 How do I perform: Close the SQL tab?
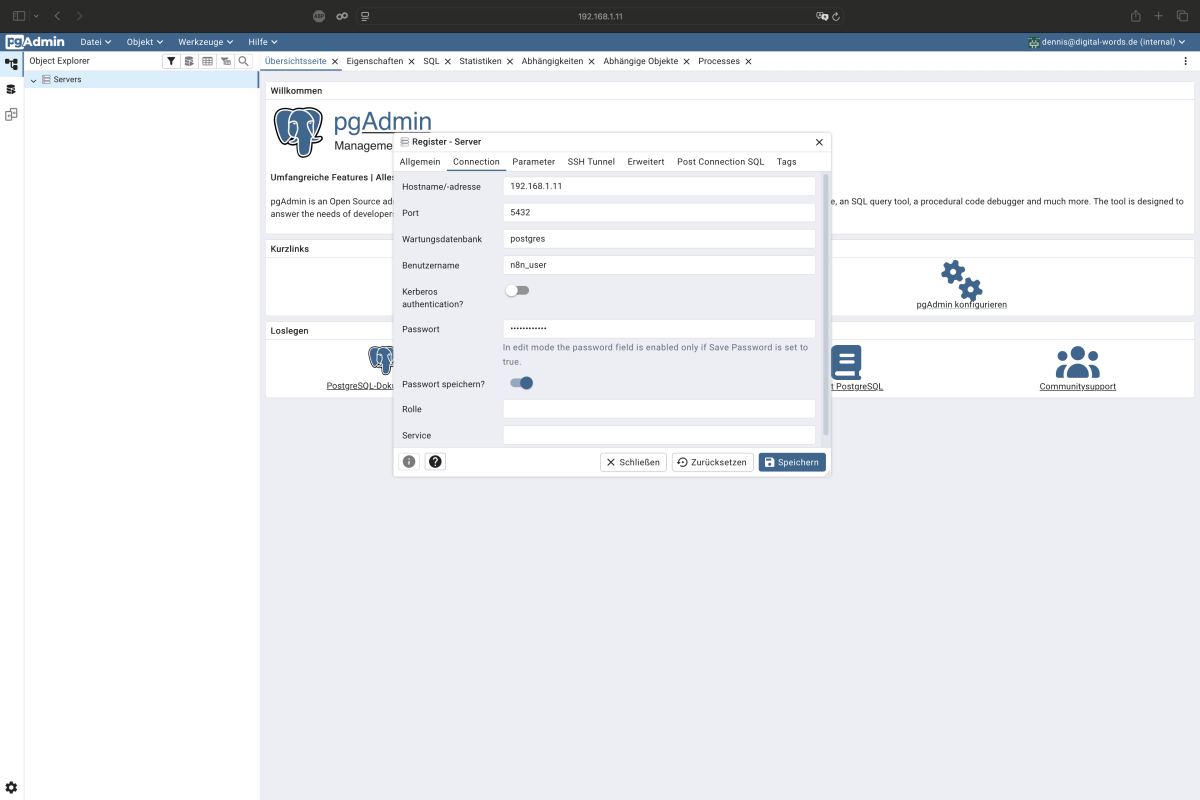pyautogui.click(x=447, y=62)
